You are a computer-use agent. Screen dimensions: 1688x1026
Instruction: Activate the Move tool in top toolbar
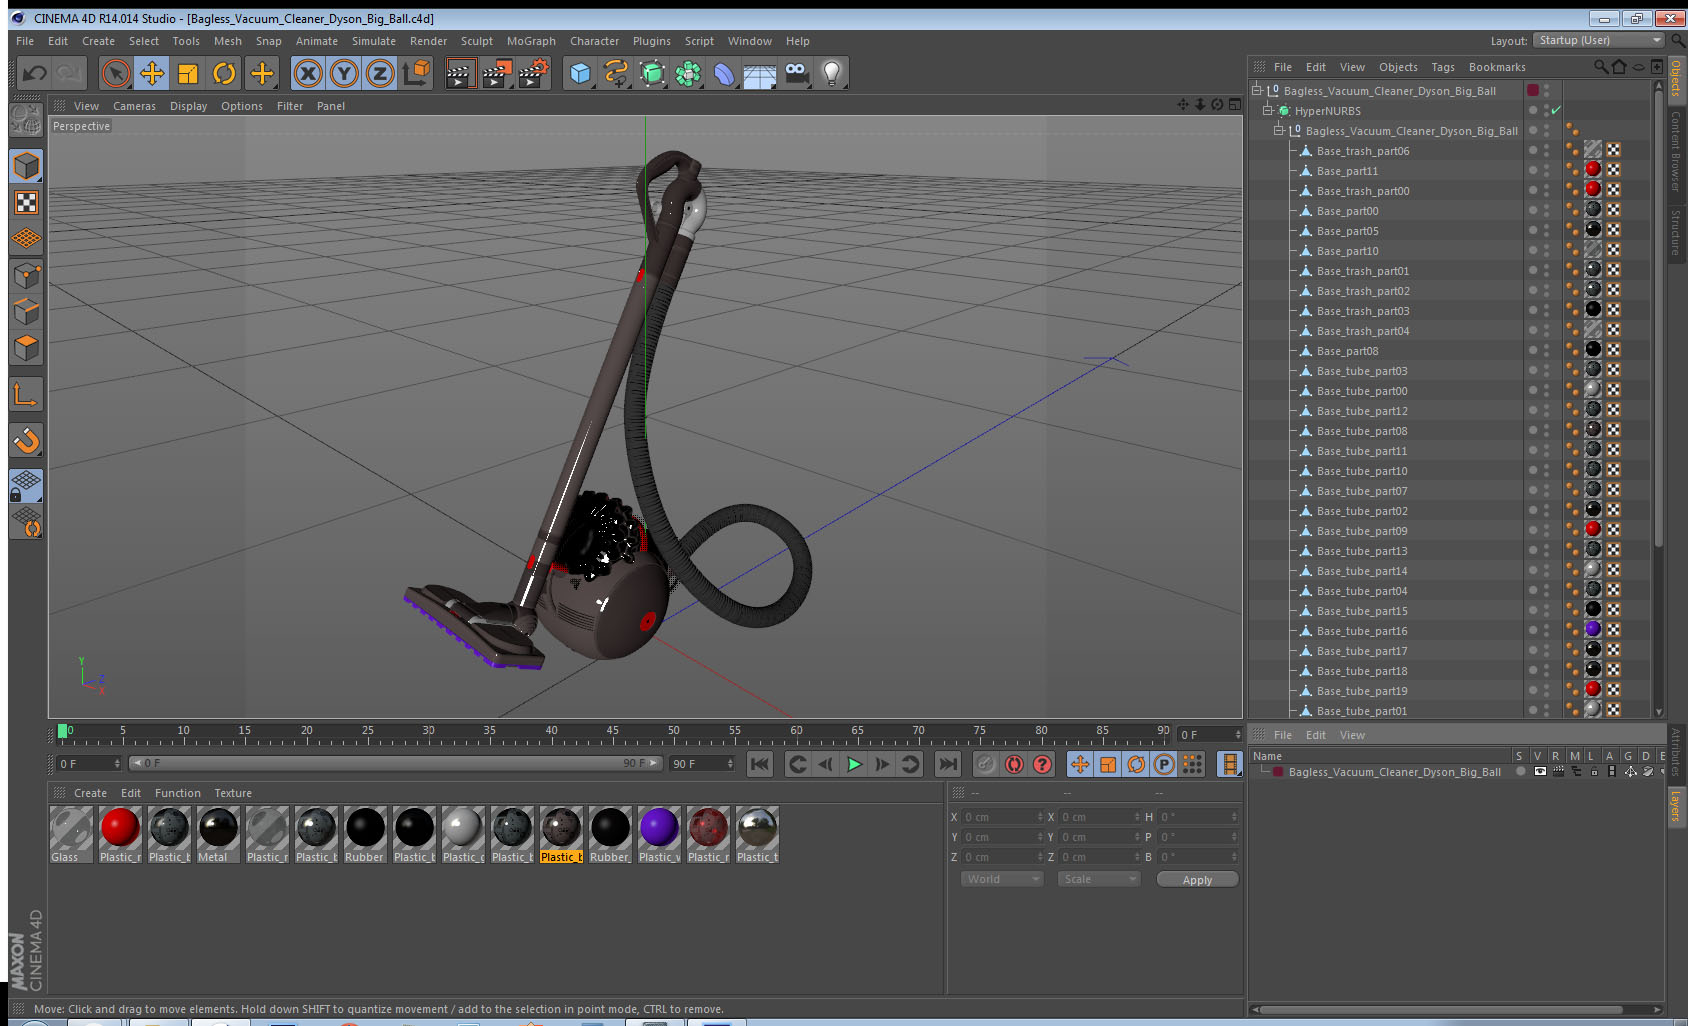[152, 73]
